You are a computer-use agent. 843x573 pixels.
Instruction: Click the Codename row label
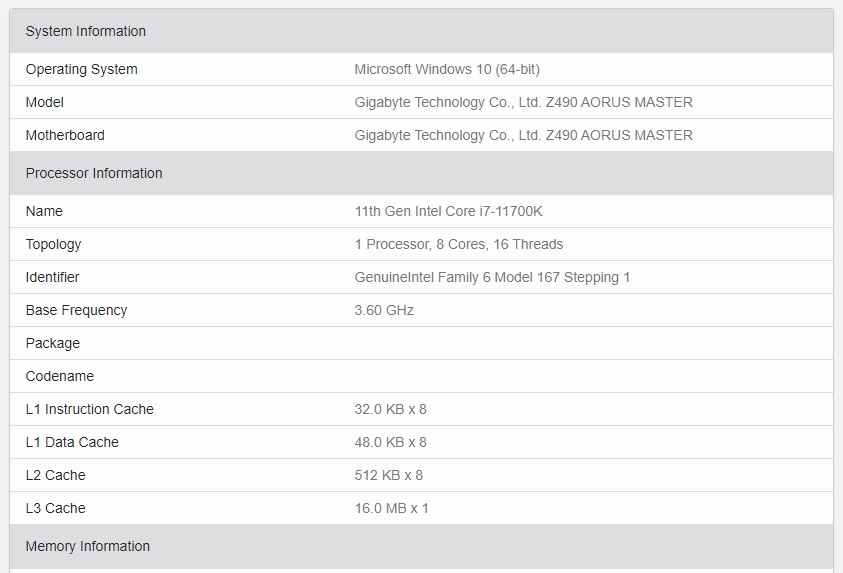tap(60, 376)
